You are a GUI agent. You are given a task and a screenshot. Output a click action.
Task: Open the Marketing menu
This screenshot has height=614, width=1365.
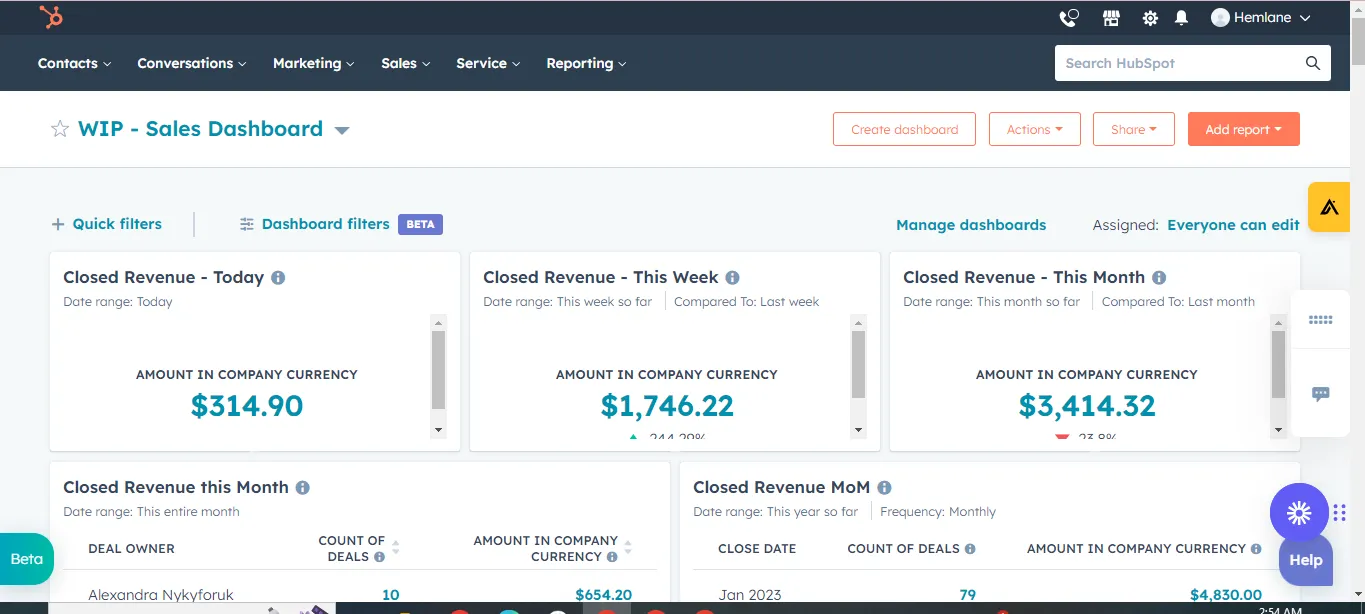(313, 63)
